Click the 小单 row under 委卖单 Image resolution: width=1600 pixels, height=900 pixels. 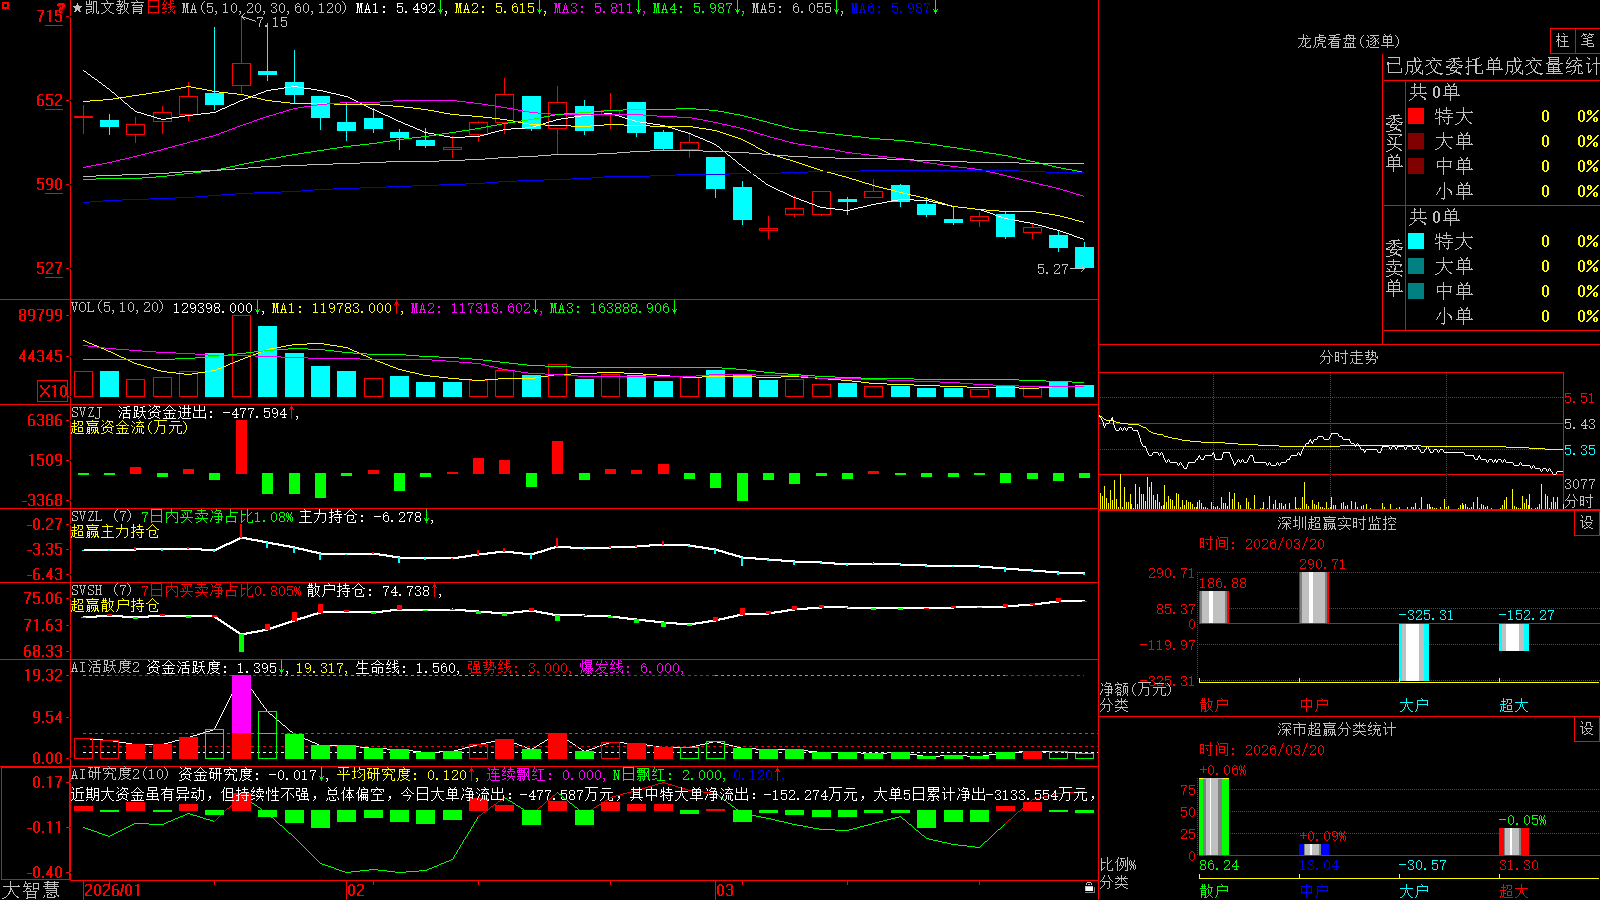pyautogui.click(x=1502, y=316)
